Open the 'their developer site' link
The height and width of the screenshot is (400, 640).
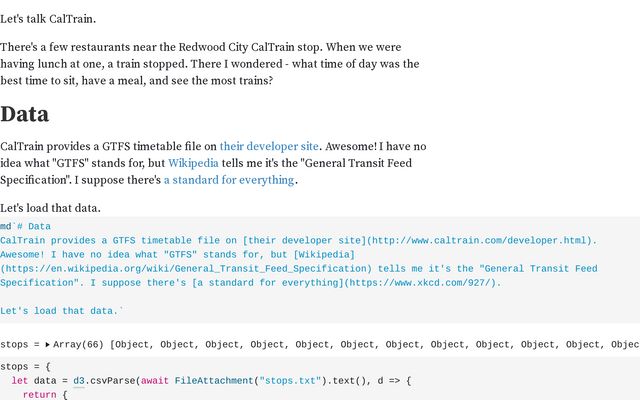pyautogui.click(x=269, y=146)
